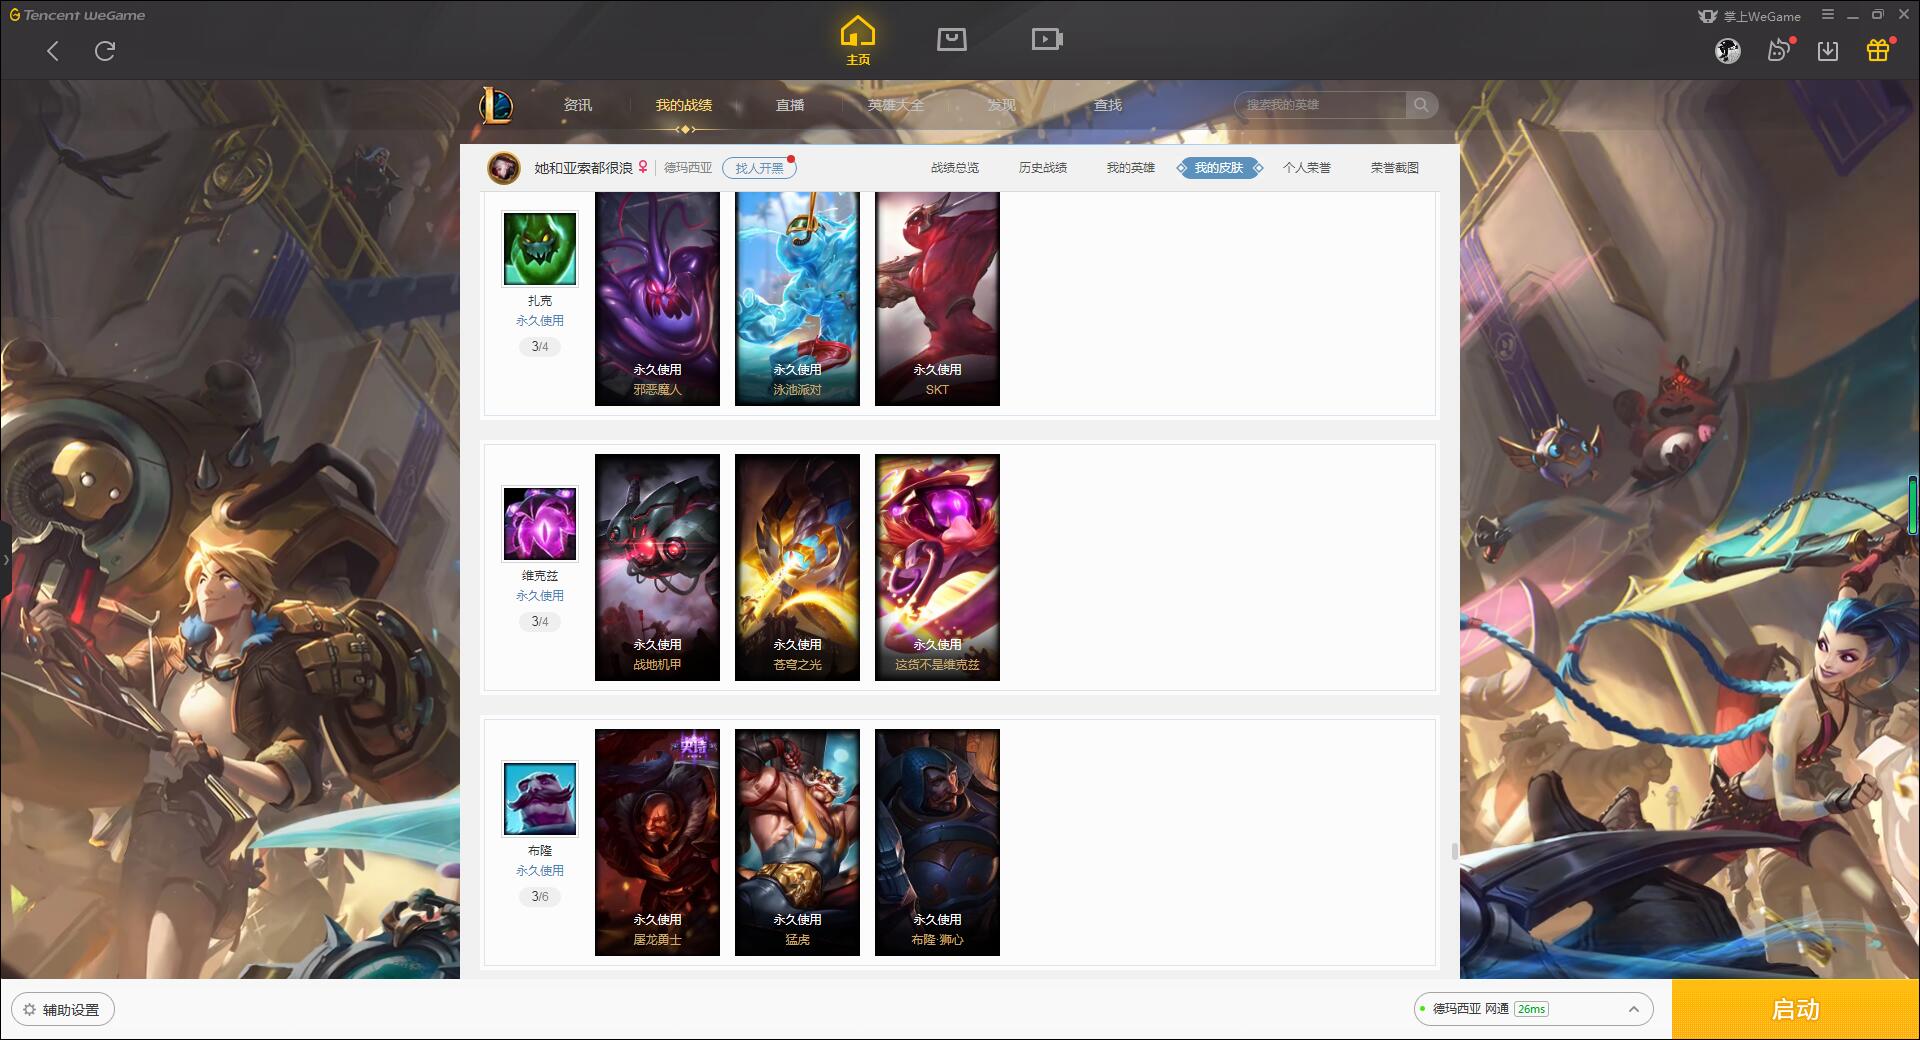Expand the left edge side panel arrow
This screenshot has width=1920, height=1040.
[5, 559]
